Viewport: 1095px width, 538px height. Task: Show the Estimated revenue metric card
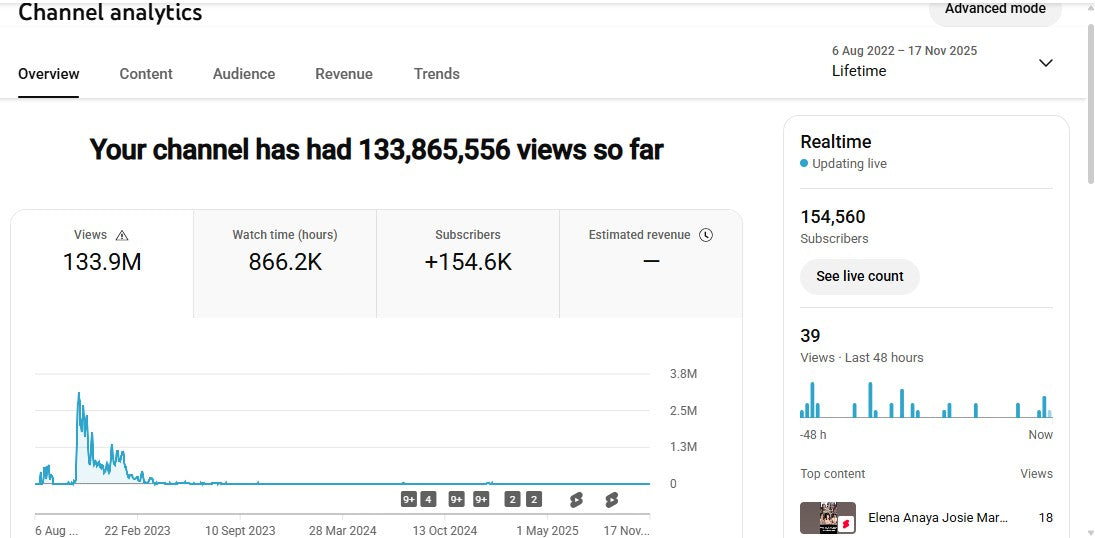pos(651,263)
